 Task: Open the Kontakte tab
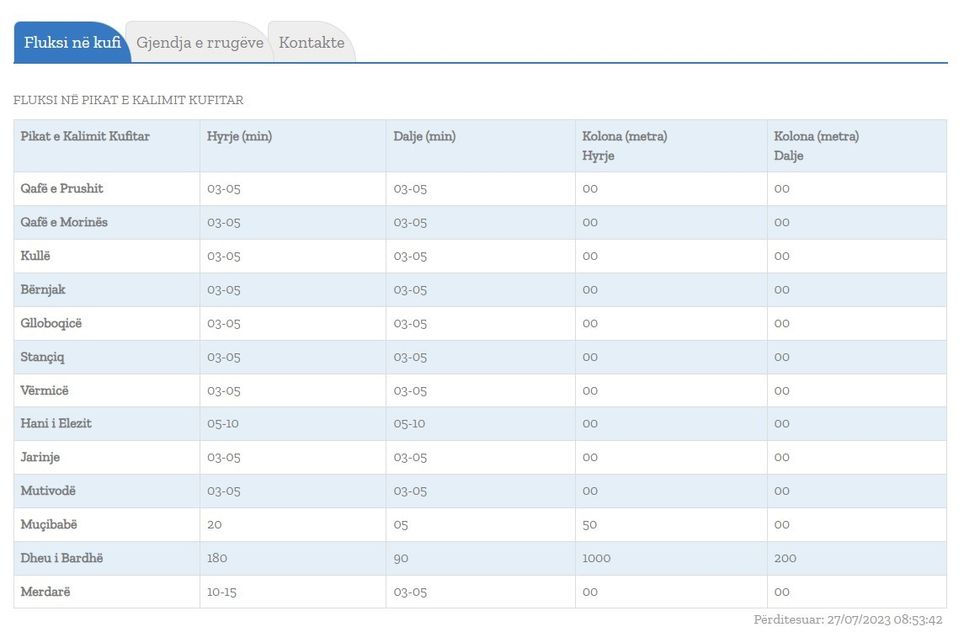[311, 43]
